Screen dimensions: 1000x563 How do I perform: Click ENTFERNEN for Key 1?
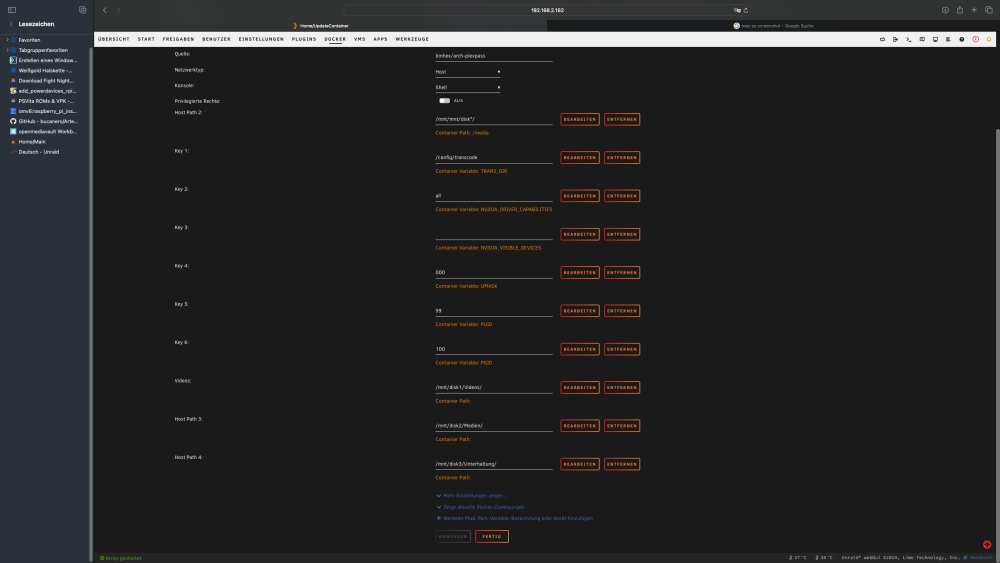pos(622,157)
